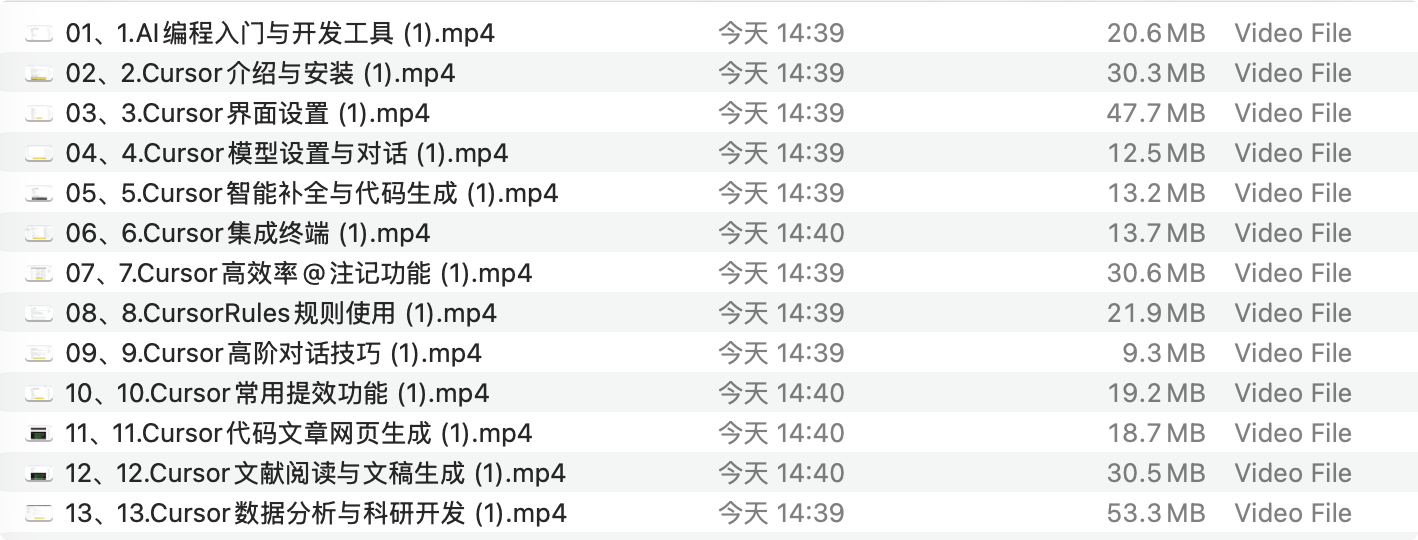1418x540 pixels.
Task: Click the 47.7 MB size entry
Action: pos(1155,114)
